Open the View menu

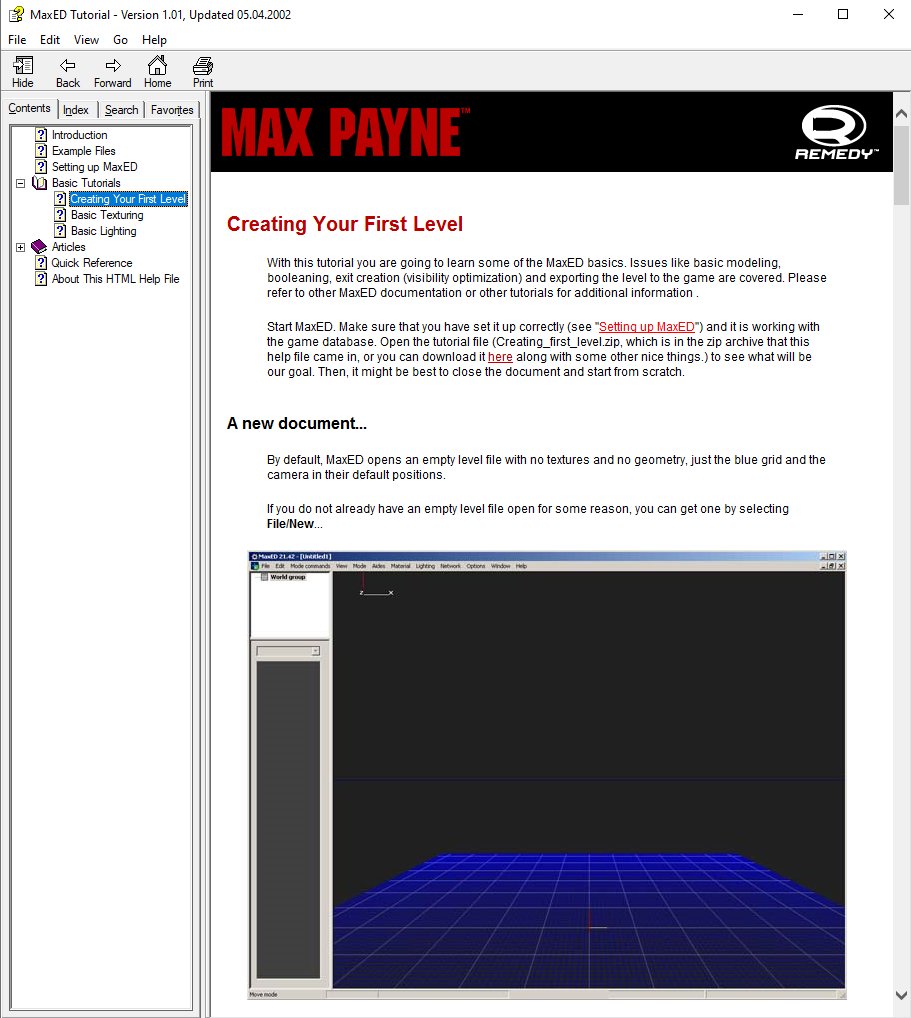click(x=86, y=40)
